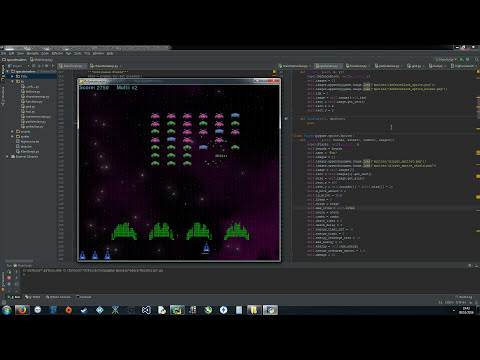480x360 pixels.
Task: Open the Project view selector dropdown
Action: tap(19, 66)
